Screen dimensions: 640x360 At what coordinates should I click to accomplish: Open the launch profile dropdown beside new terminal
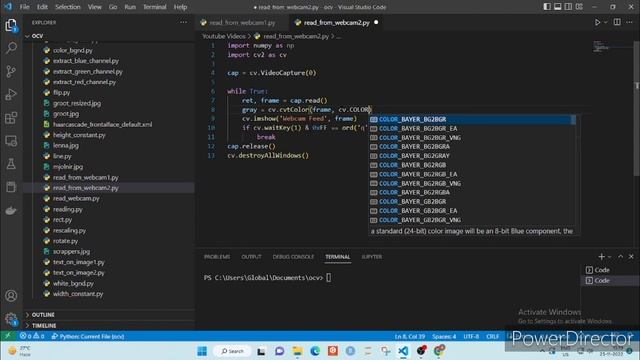[609, 257]
